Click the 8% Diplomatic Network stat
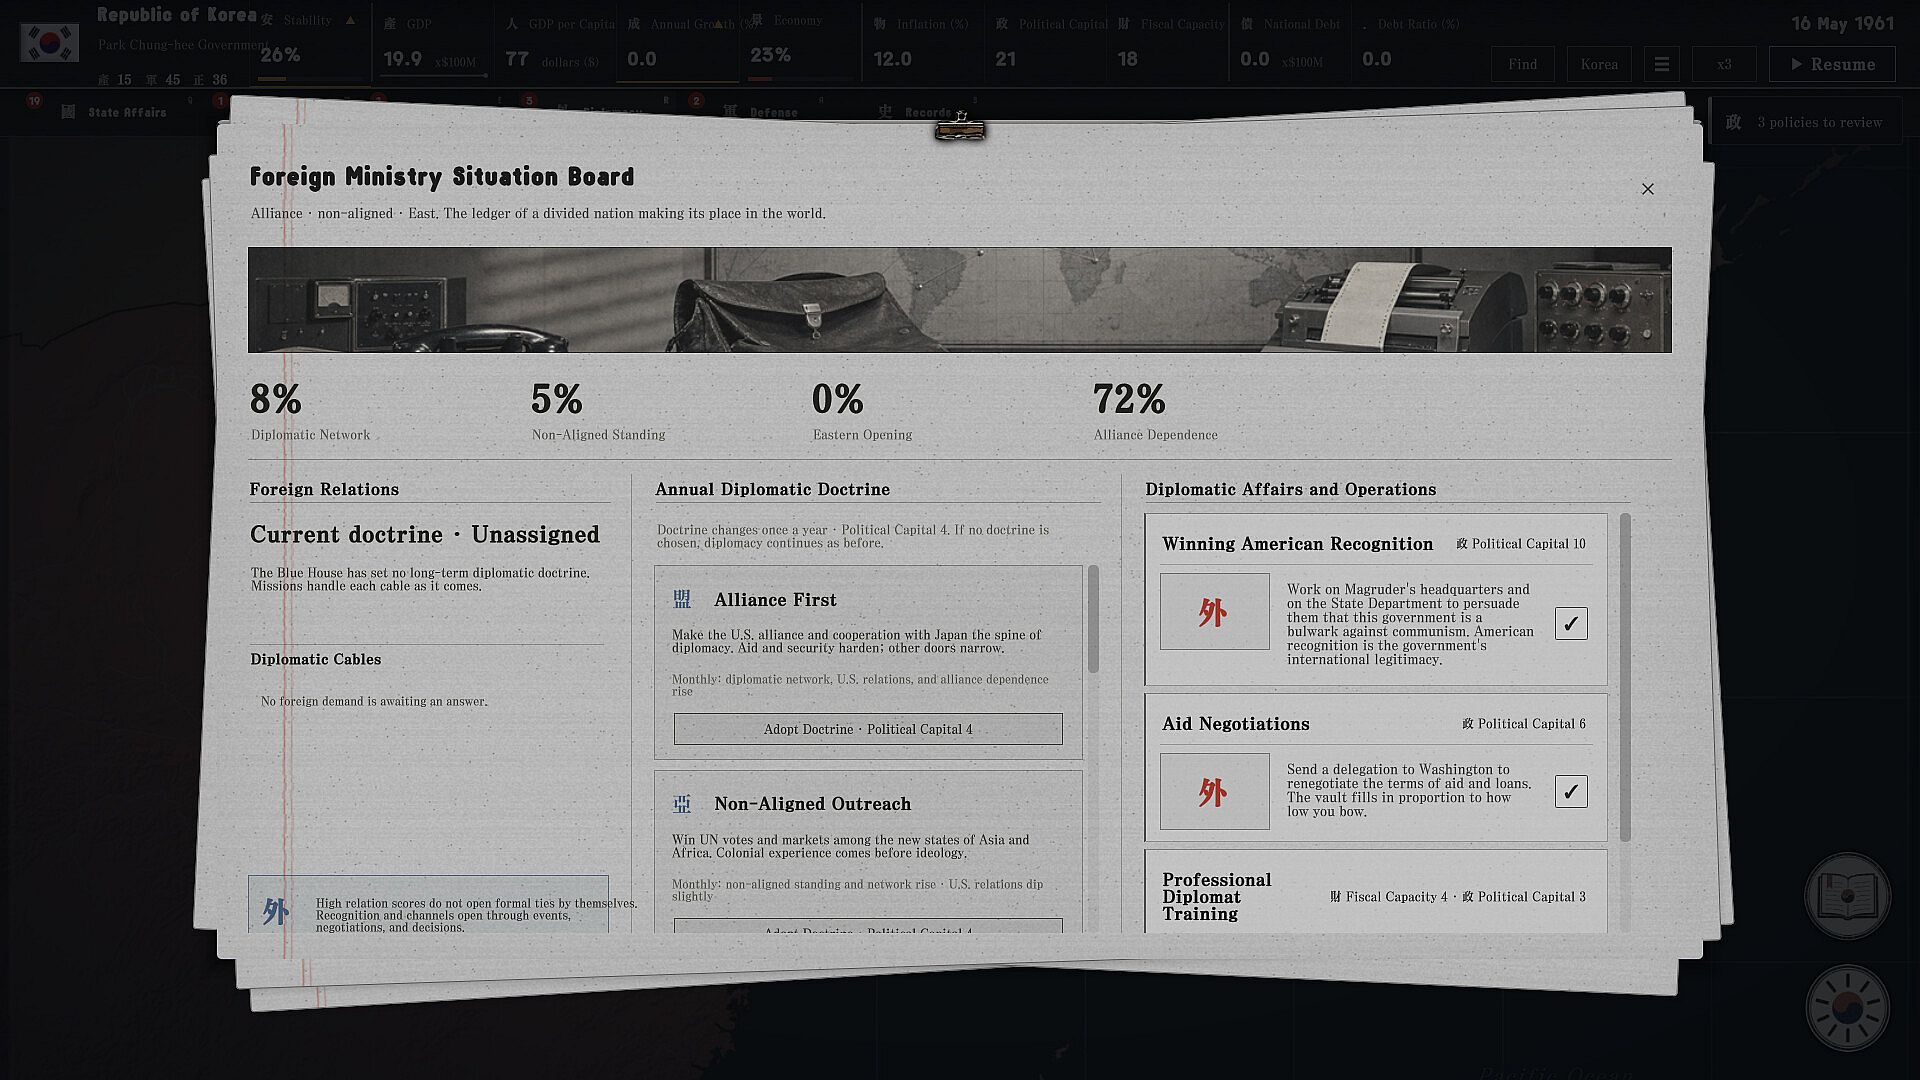The image size is (1920, 1080). click(x=310, y=411)
